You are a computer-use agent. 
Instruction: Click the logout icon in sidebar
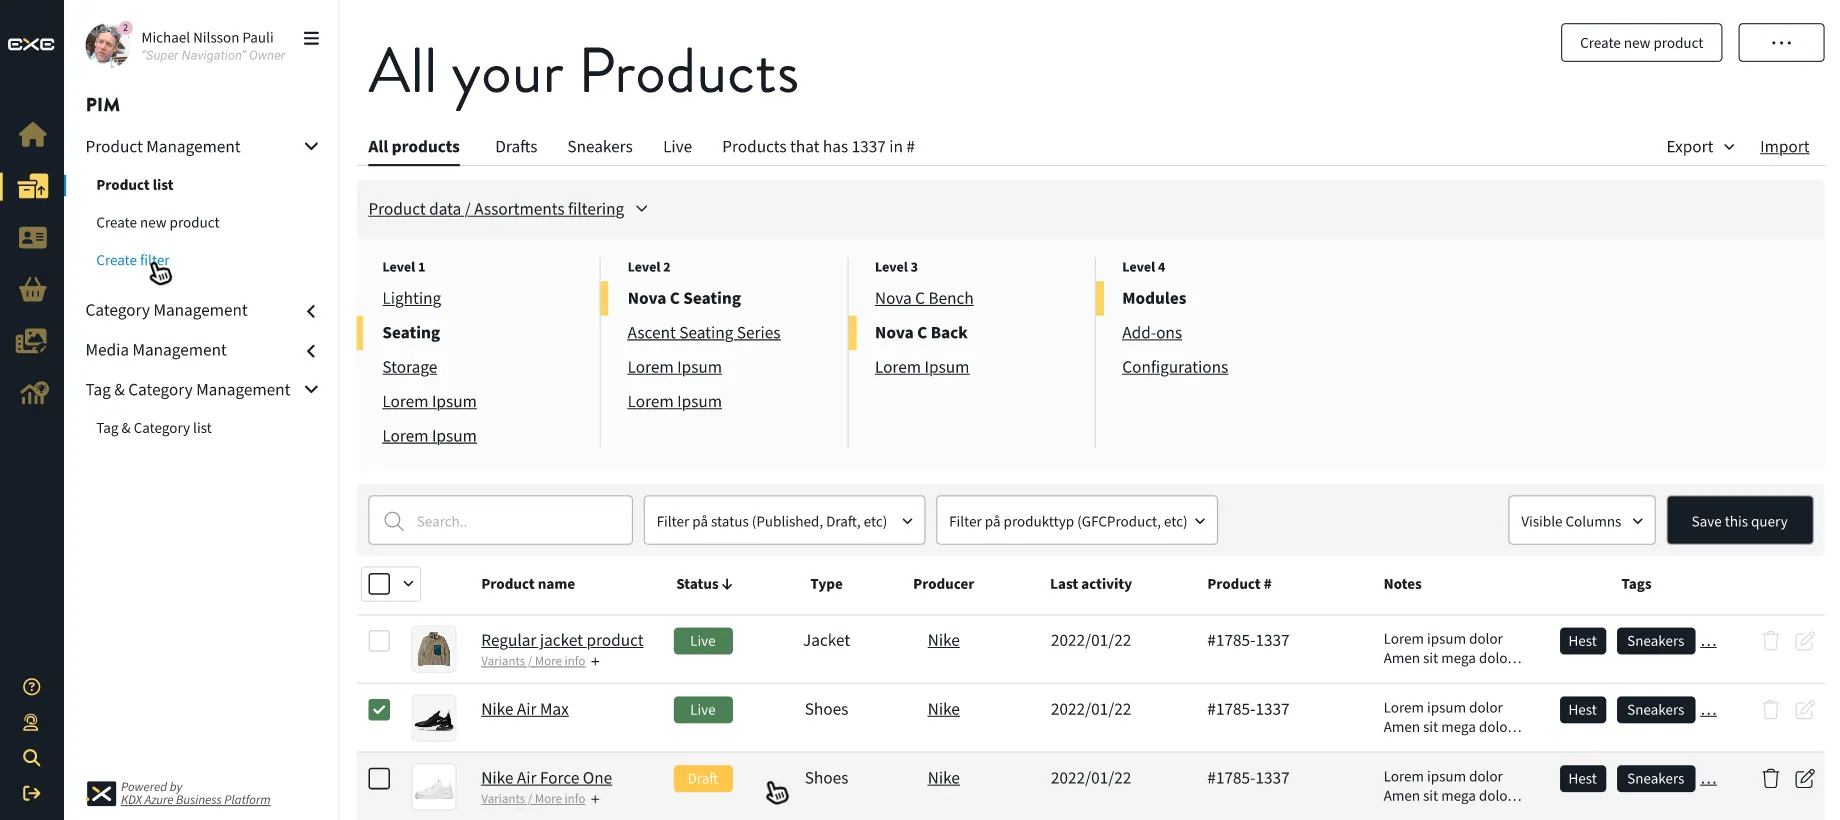click(x=32, y=793)
